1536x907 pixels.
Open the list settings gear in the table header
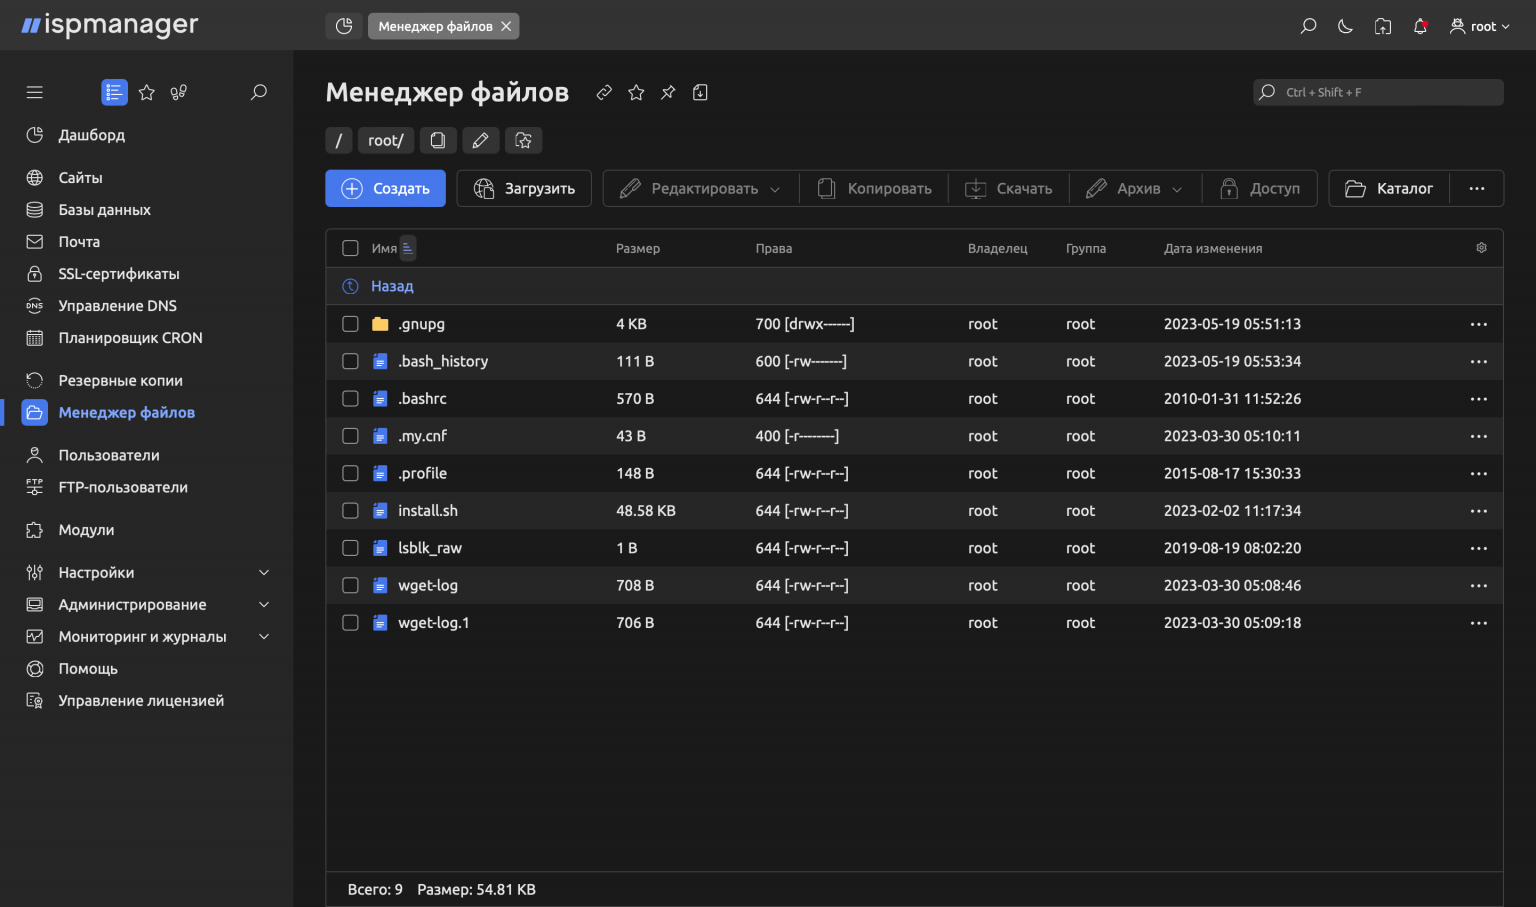(1481, 247)
